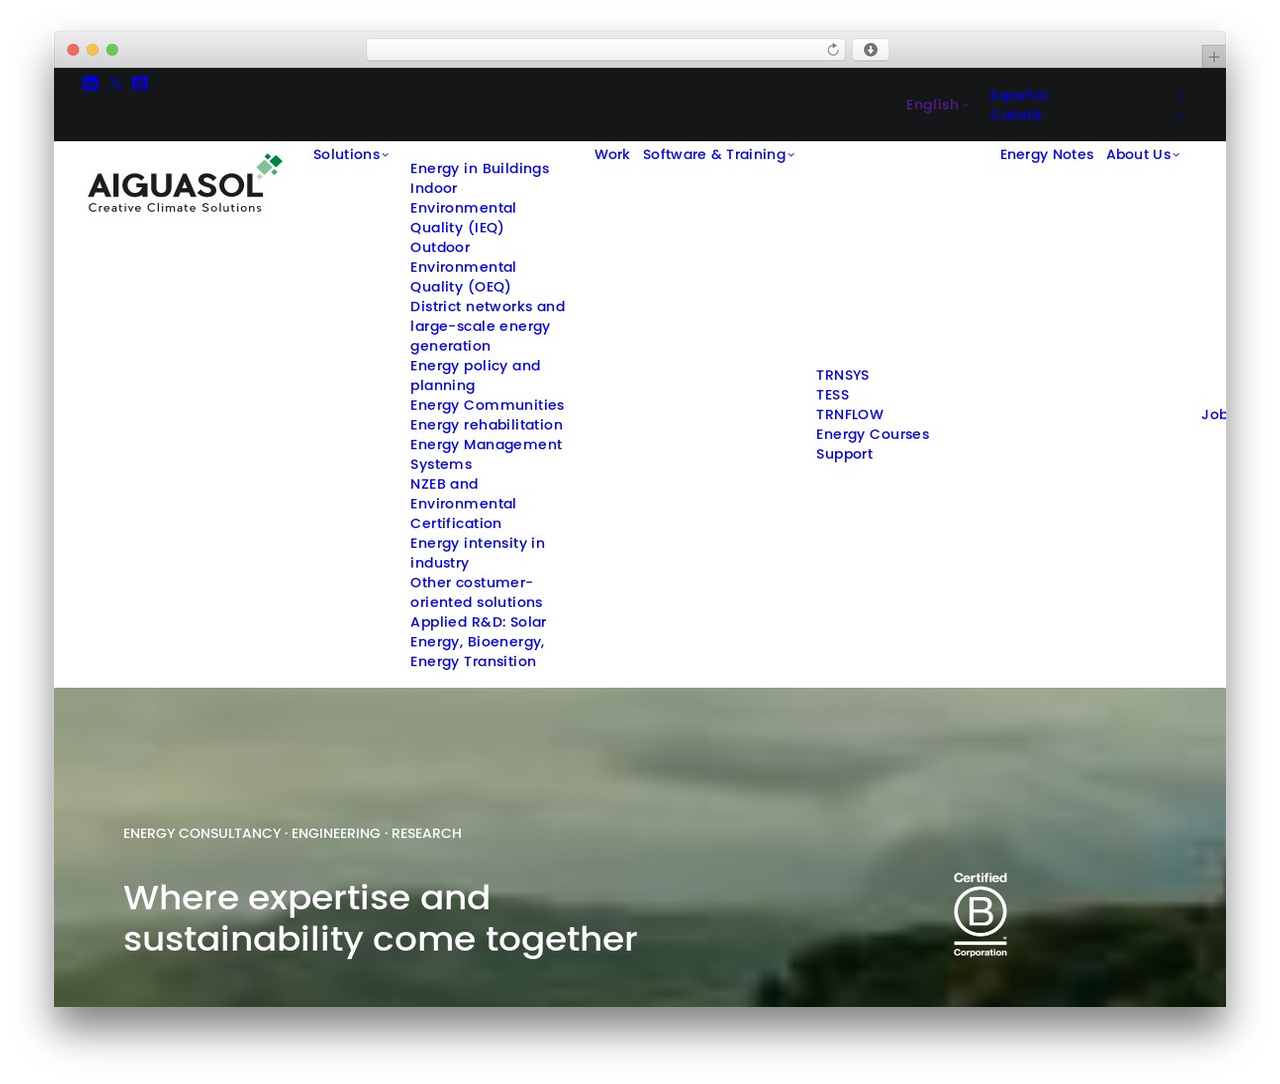Click the Aiguasol logo
This screenshot has width=1280, height=1084.
coord(185,183)
